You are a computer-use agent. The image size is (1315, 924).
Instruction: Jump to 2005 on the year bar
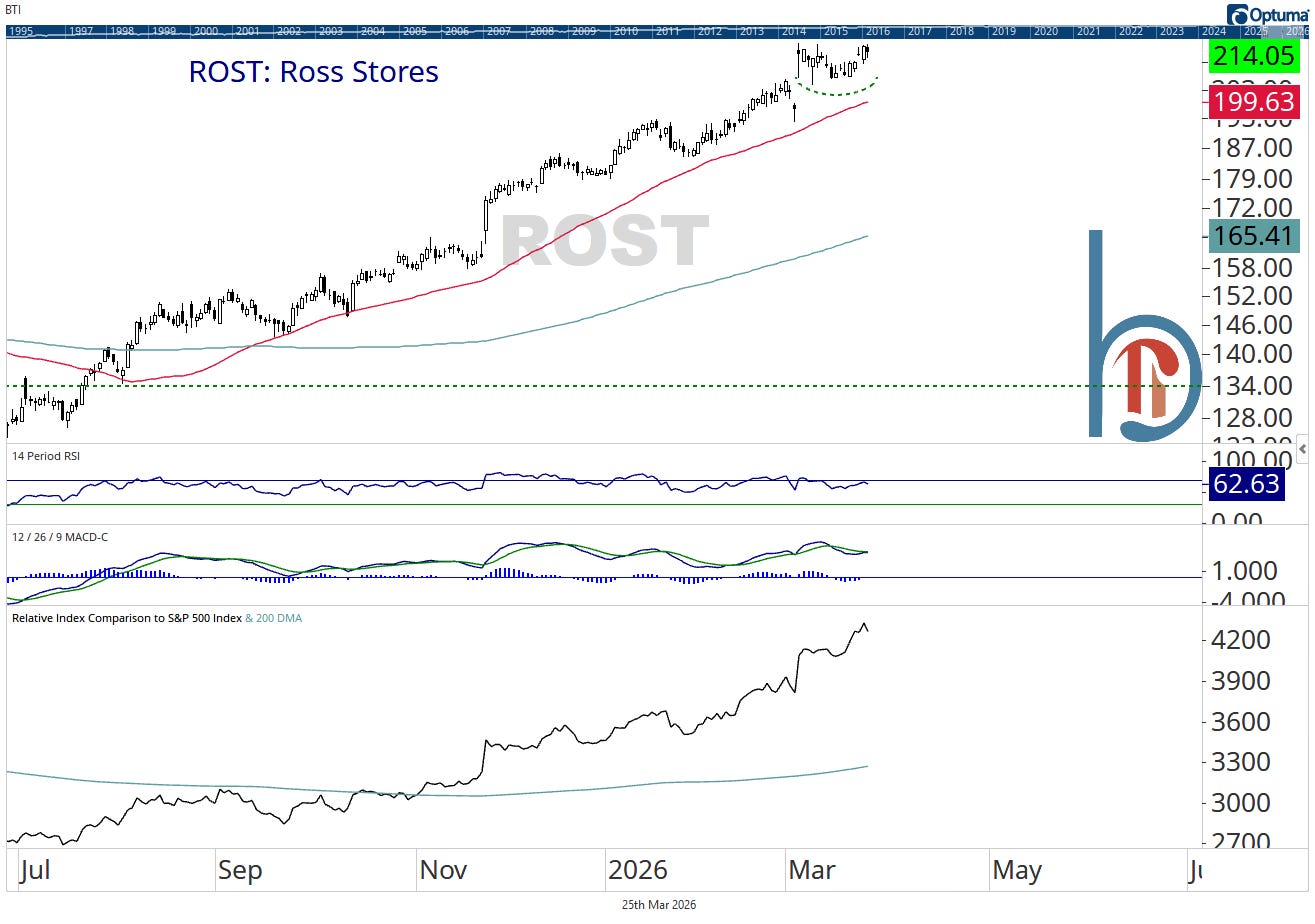(x=415, y=31)
